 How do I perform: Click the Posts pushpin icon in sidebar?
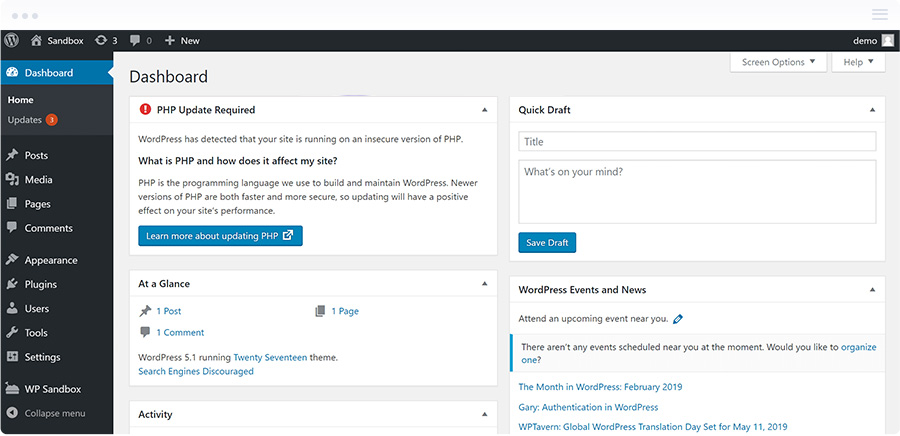11,155
